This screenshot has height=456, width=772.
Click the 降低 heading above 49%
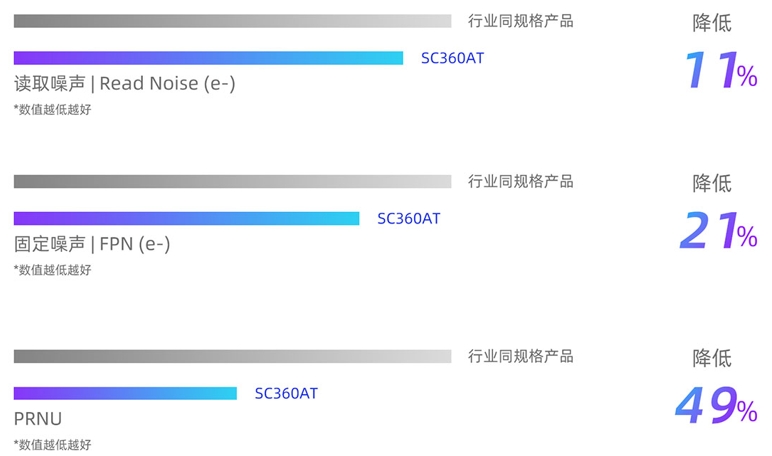click(712, 358)
